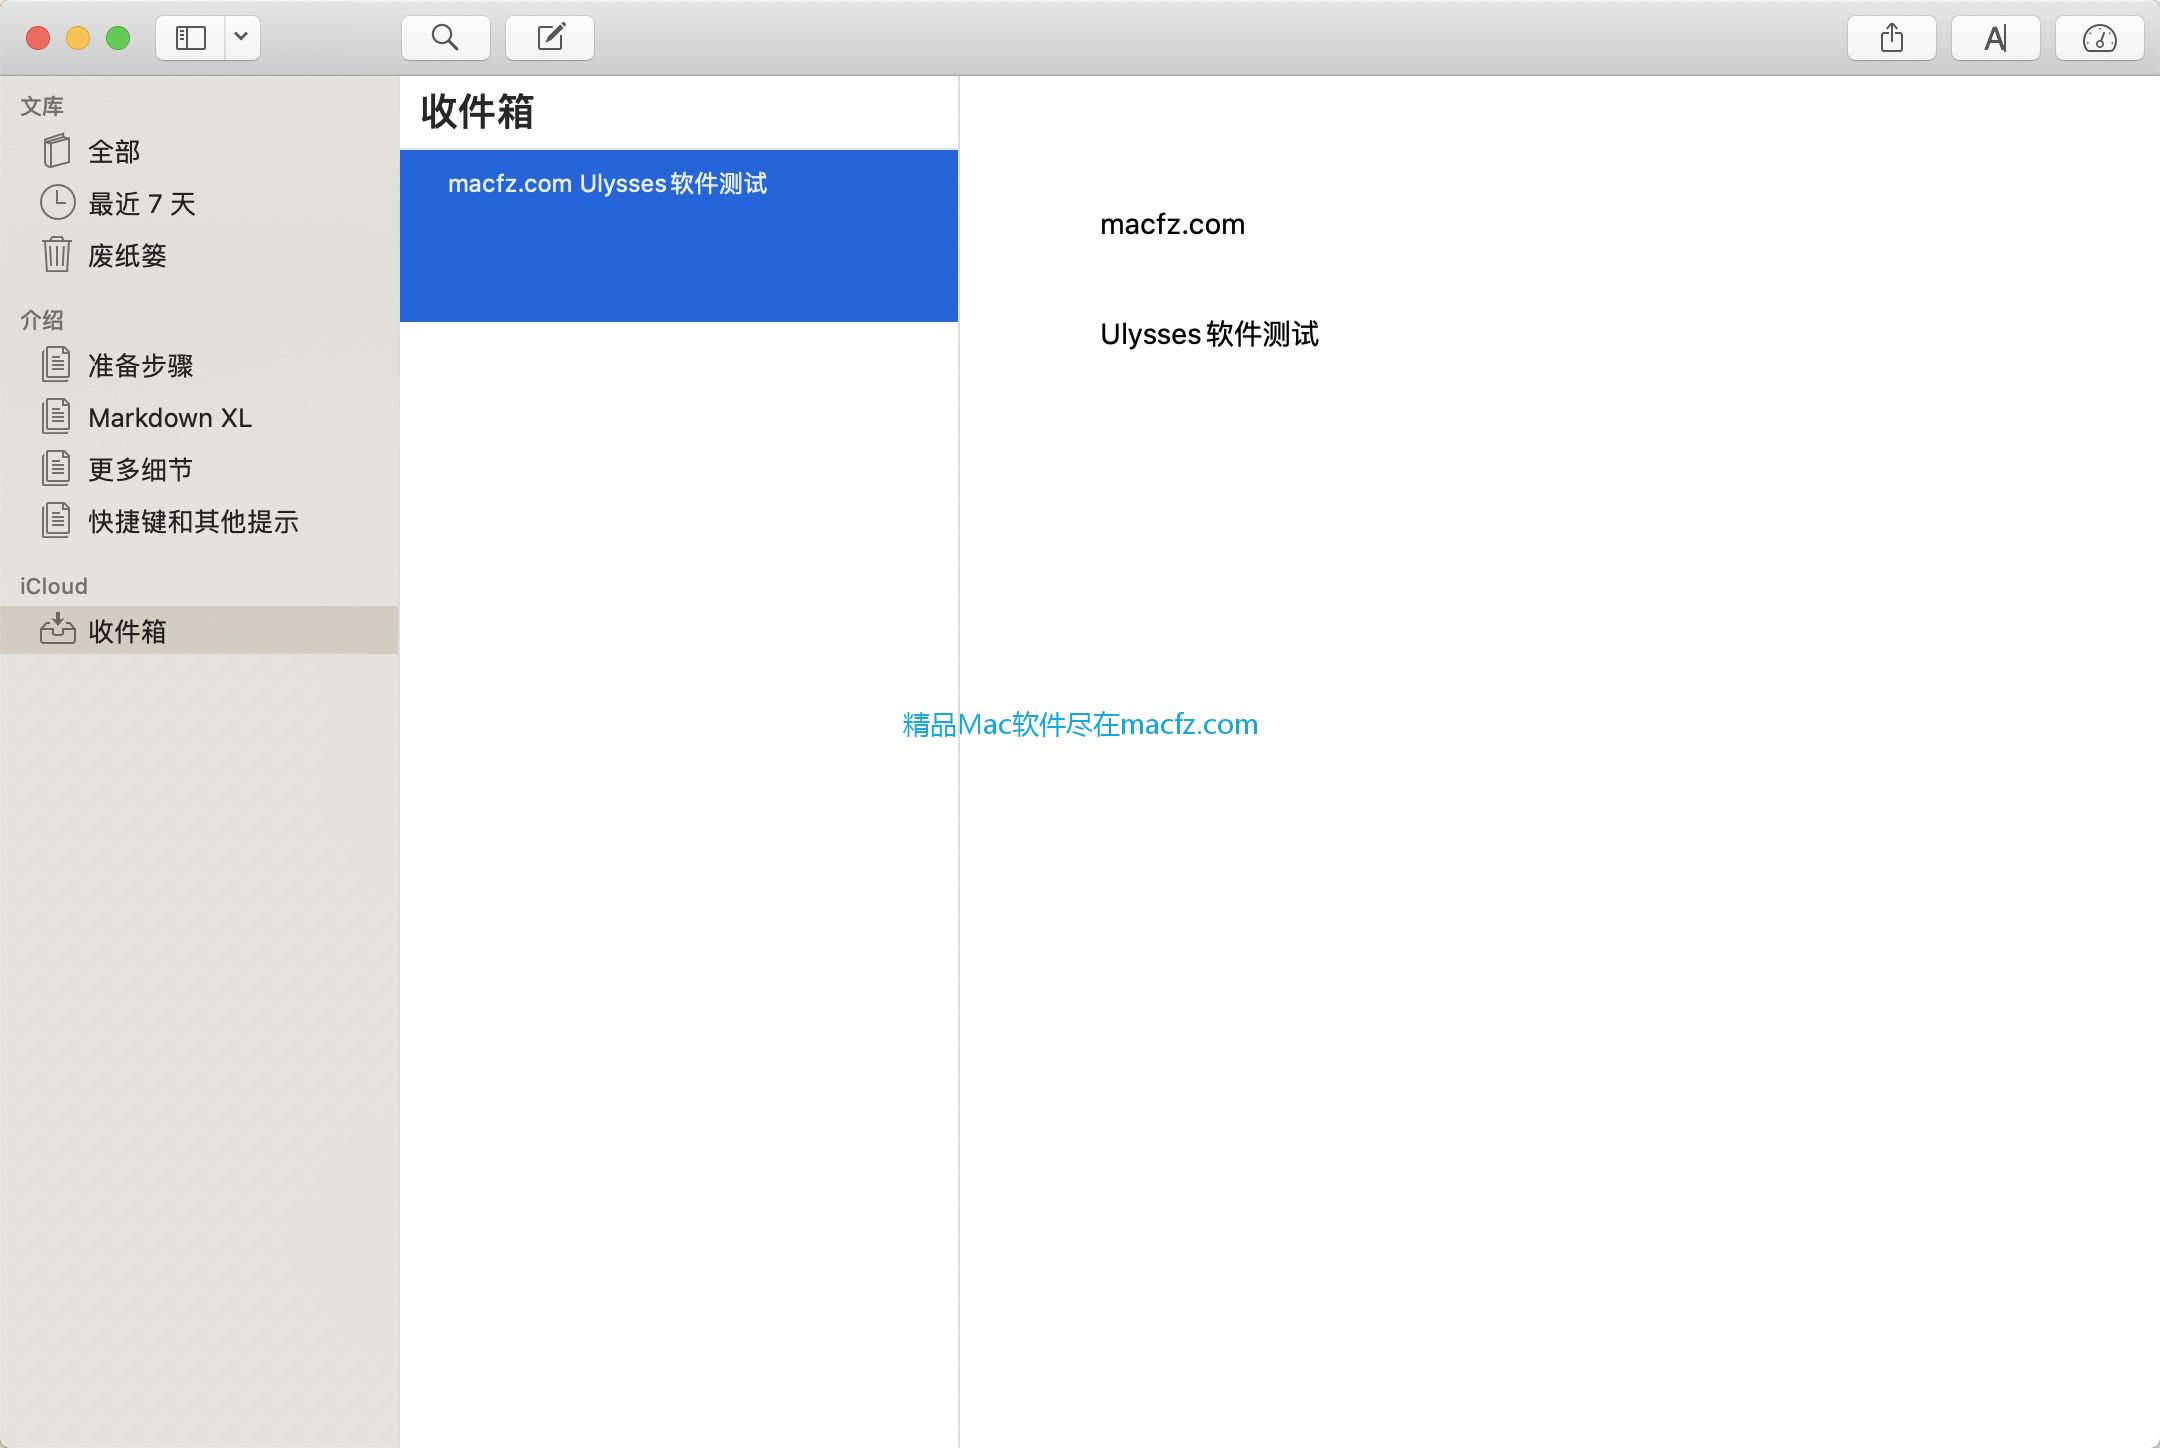
Task: Open Markdown XL document in sidebar
Action: 170,417
